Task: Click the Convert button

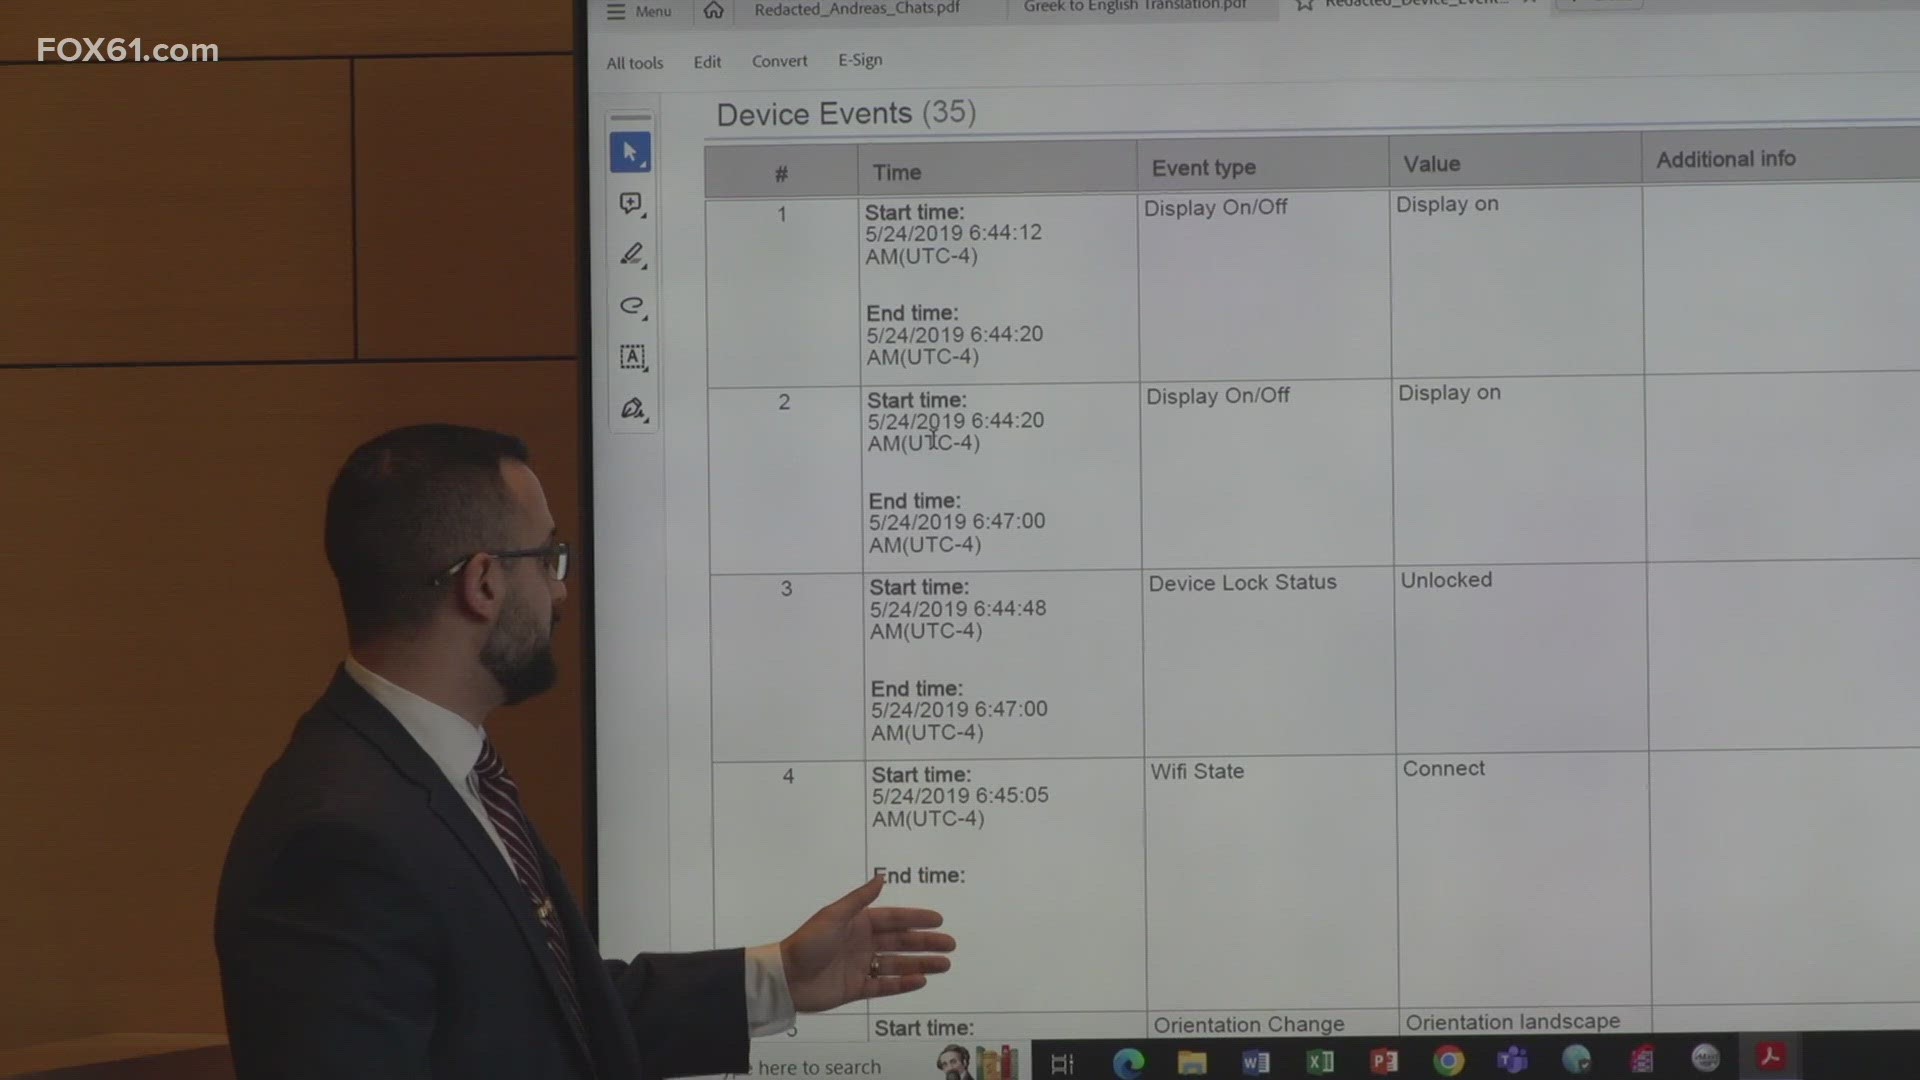Action: (x=779, y=59)
